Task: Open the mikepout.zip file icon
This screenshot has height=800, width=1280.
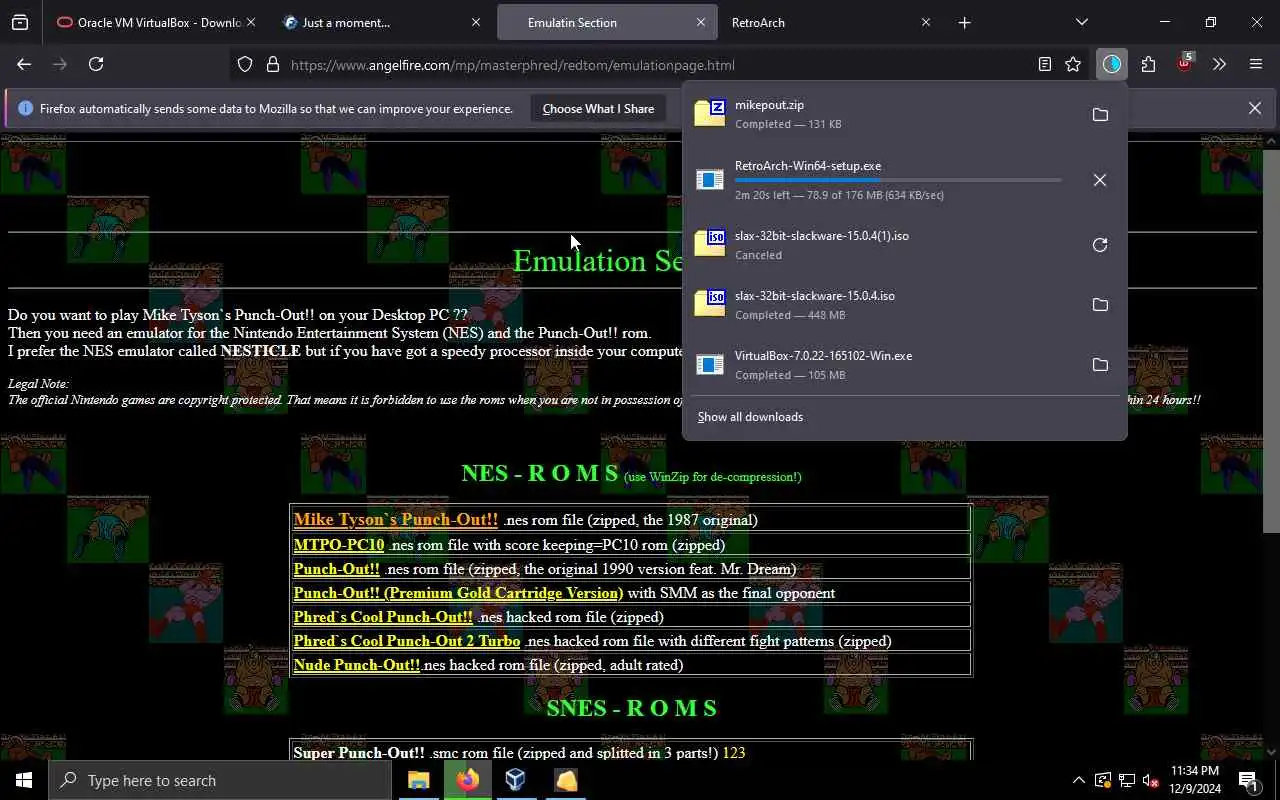Action: (x=710, y=114)
